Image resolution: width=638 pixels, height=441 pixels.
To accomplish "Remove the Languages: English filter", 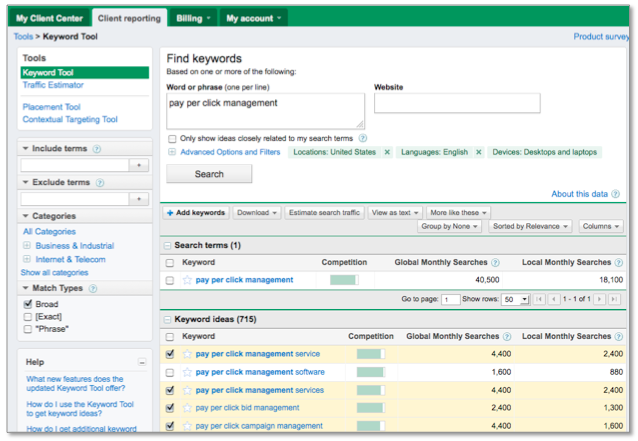I will (x=478, y=152).
